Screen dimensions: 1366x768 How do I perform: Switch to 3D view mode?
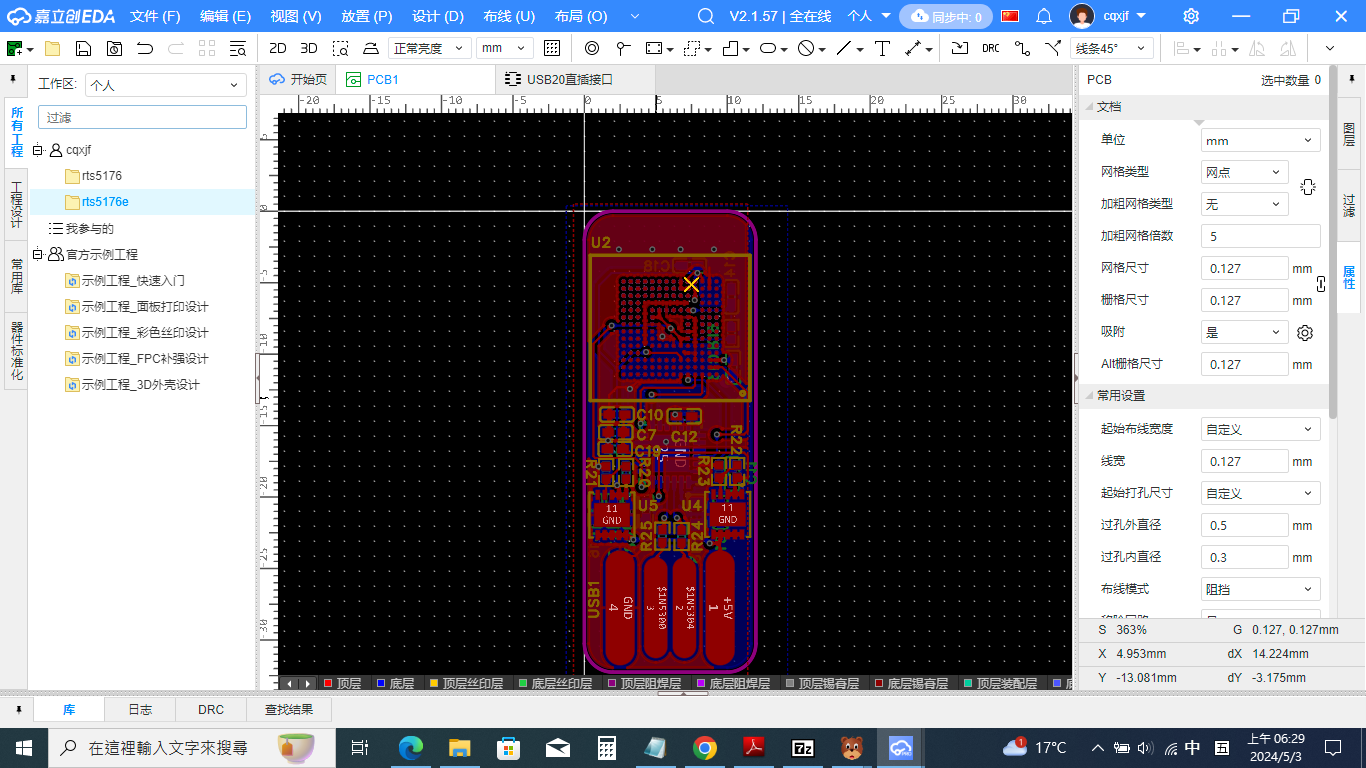coord(309,48)
